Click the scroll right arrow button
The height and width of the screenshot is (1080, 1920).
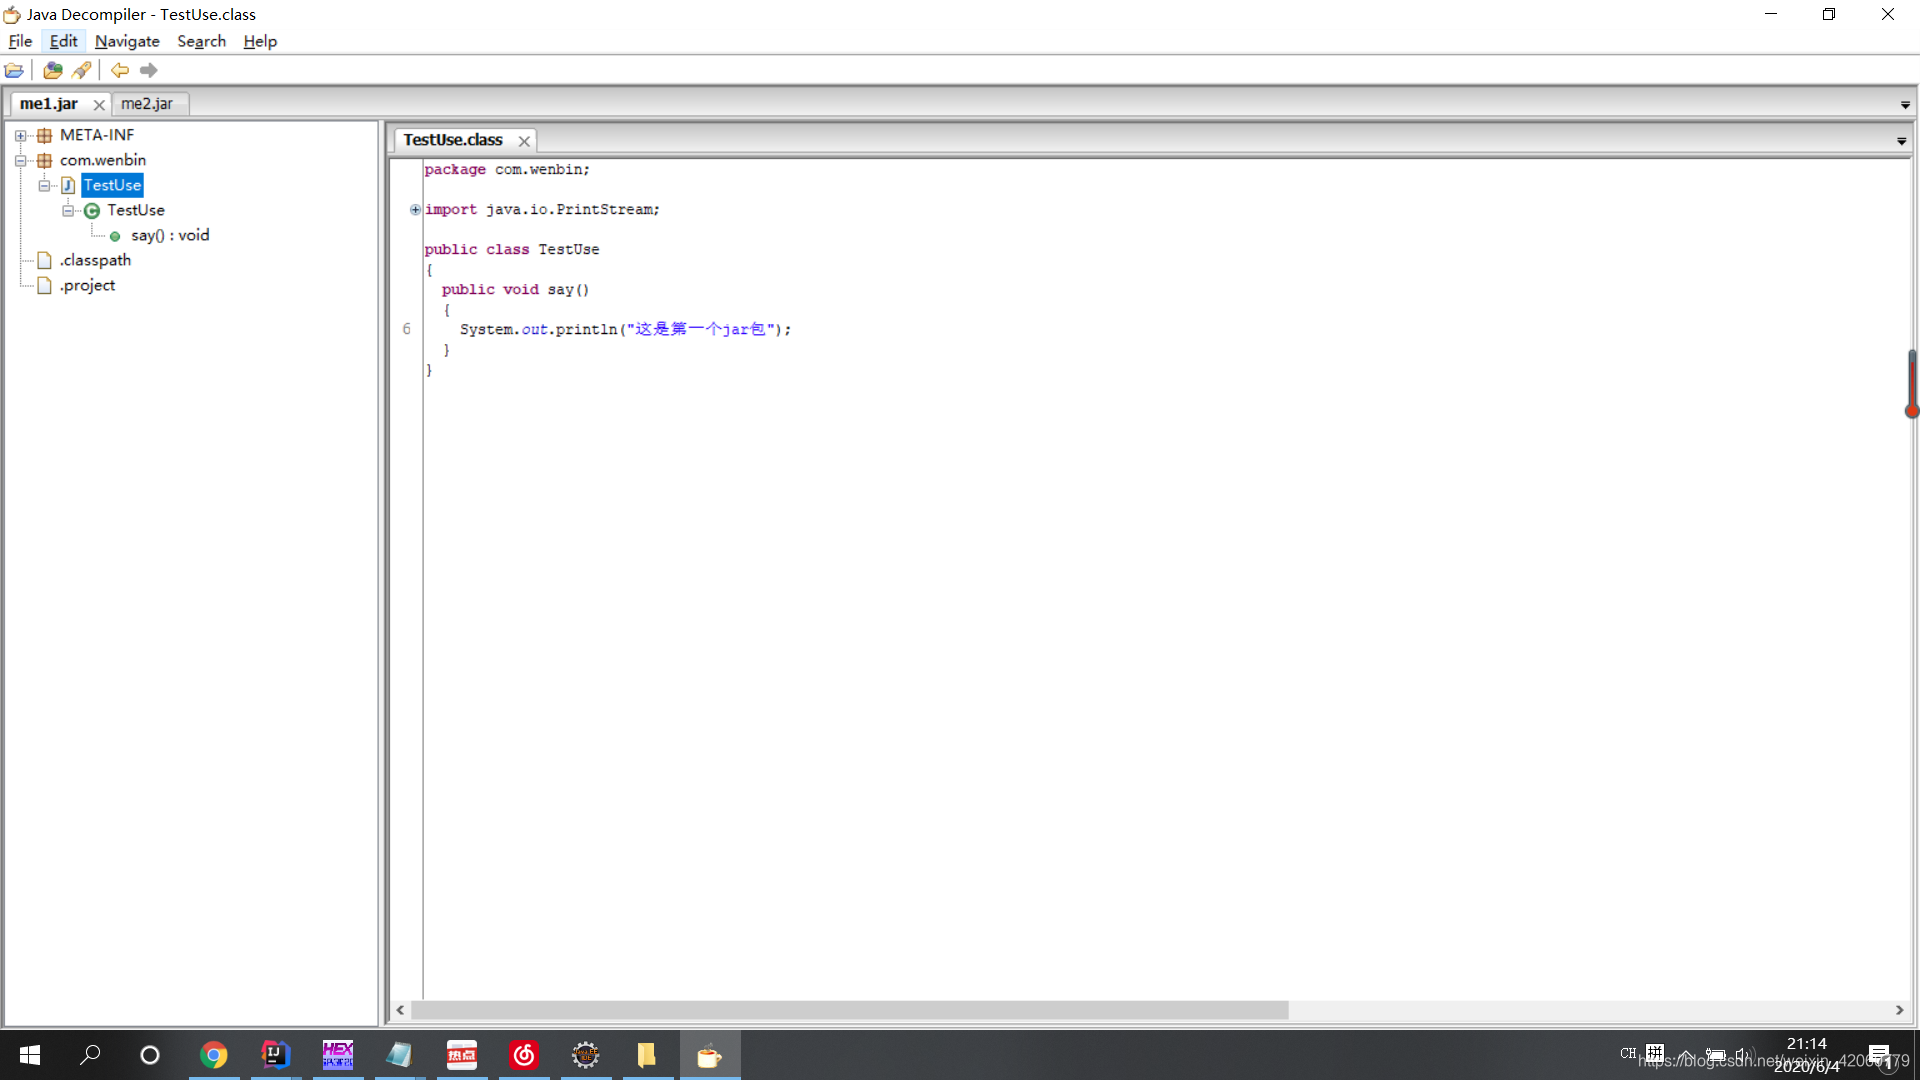(x=1899, y=1010)
